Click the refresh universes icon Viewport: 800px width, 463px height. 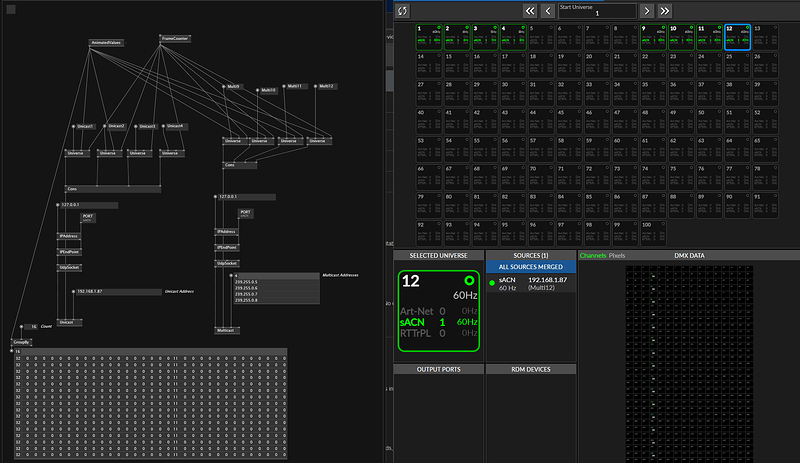click(402, 11)
